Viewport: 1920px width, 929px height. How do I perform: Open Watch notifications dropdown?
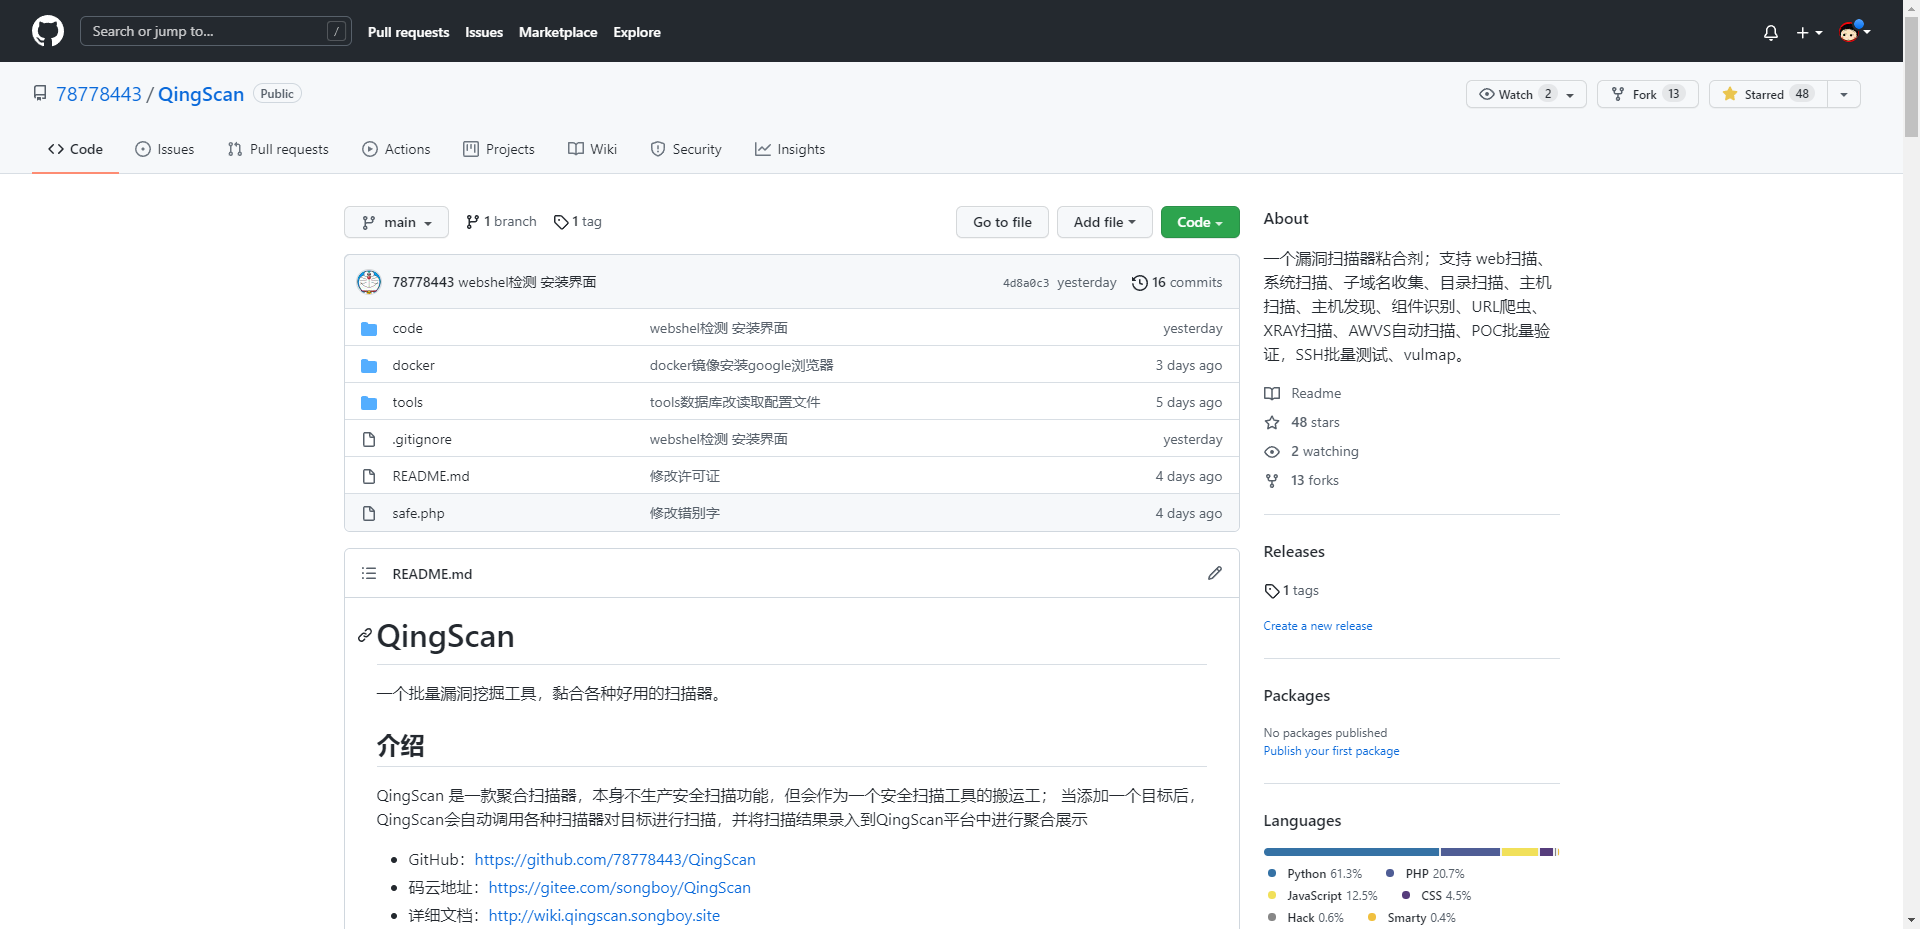(x=1526, y=94)
